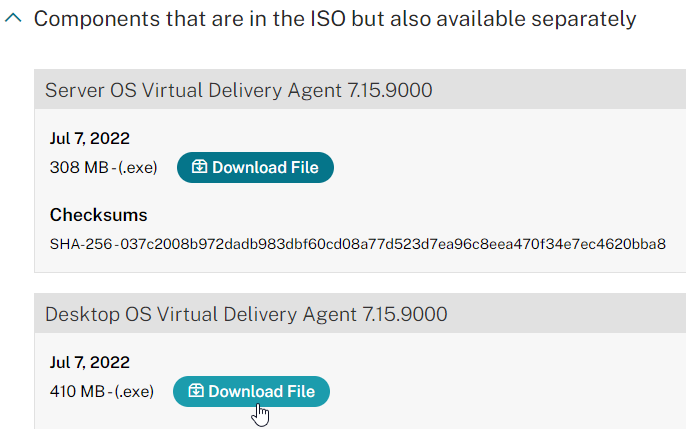Click the 308 MB (.exe) size text
Screen dimensions: 686x429
(104, 167)
